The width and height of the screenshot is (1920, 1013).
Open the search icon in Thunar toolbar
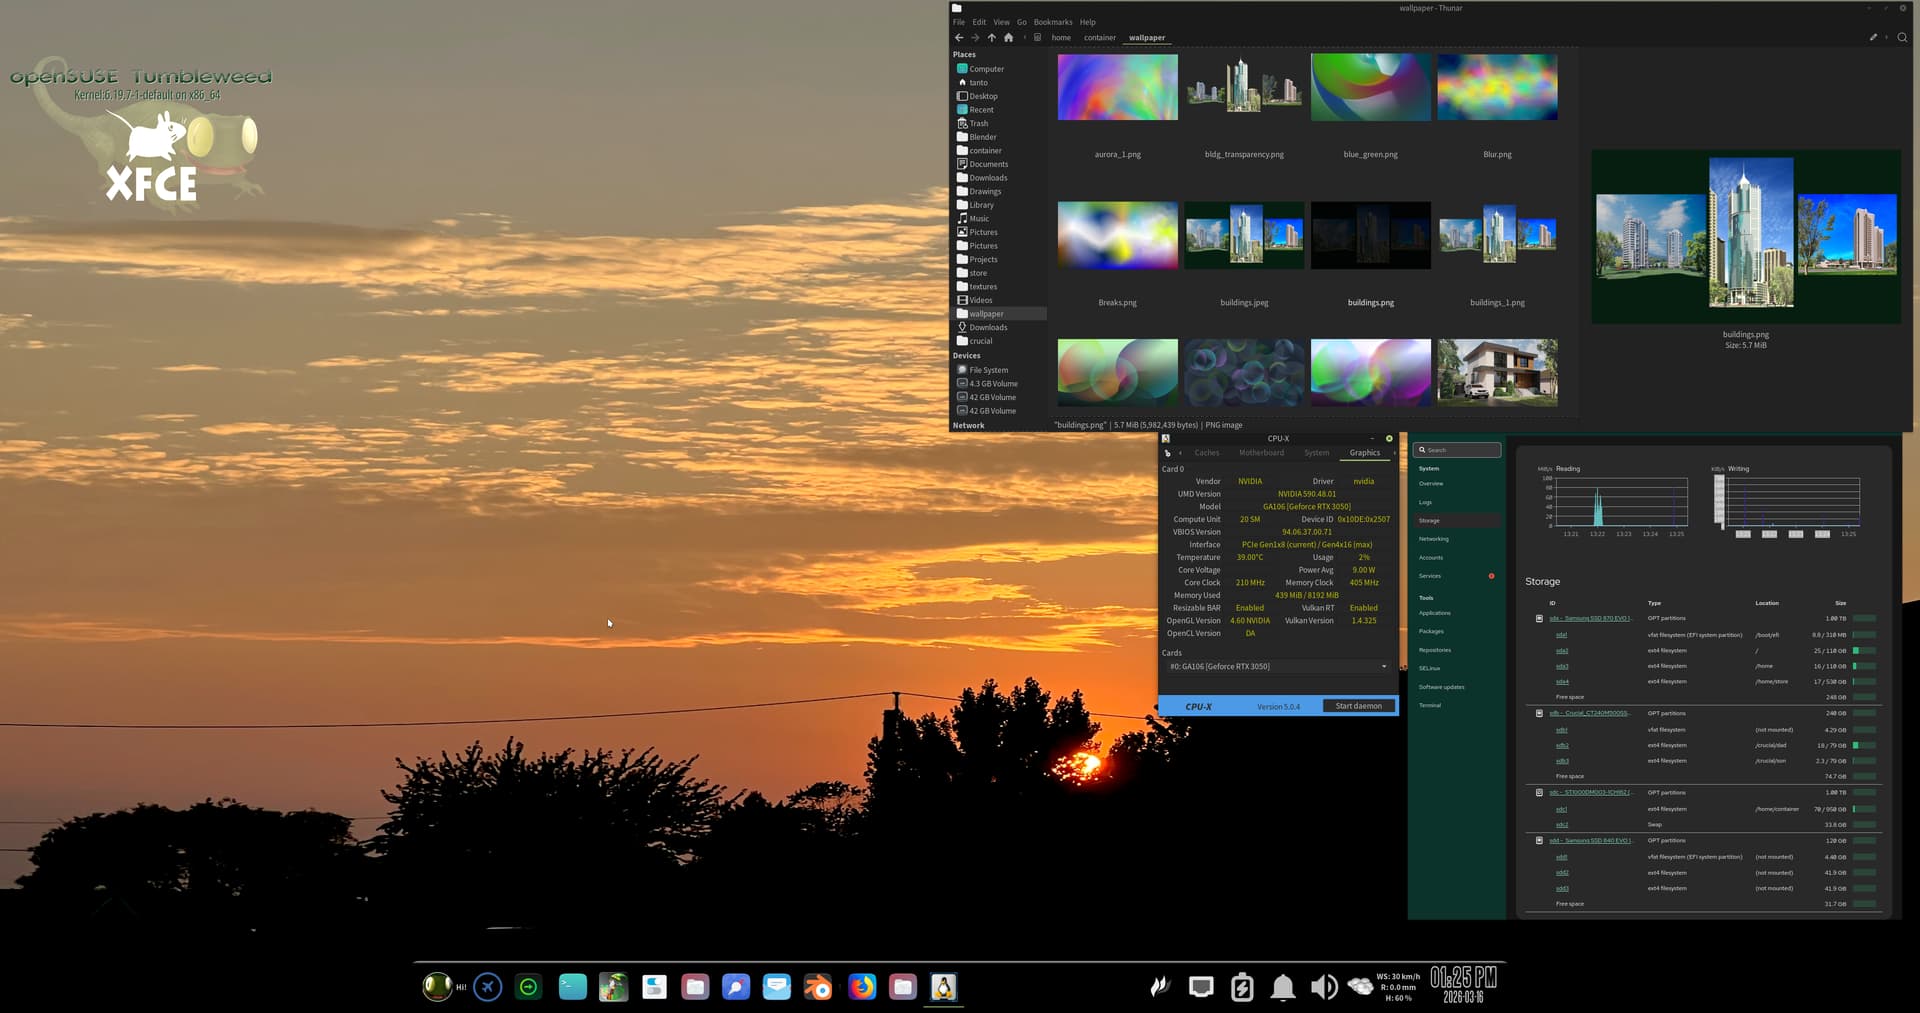tap(1902, 38)
